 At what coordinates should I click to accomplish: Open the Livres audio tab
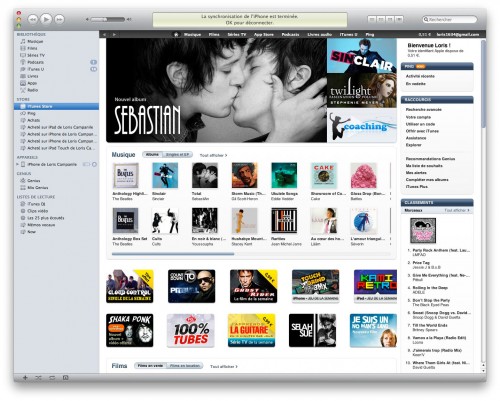(319, 34)
